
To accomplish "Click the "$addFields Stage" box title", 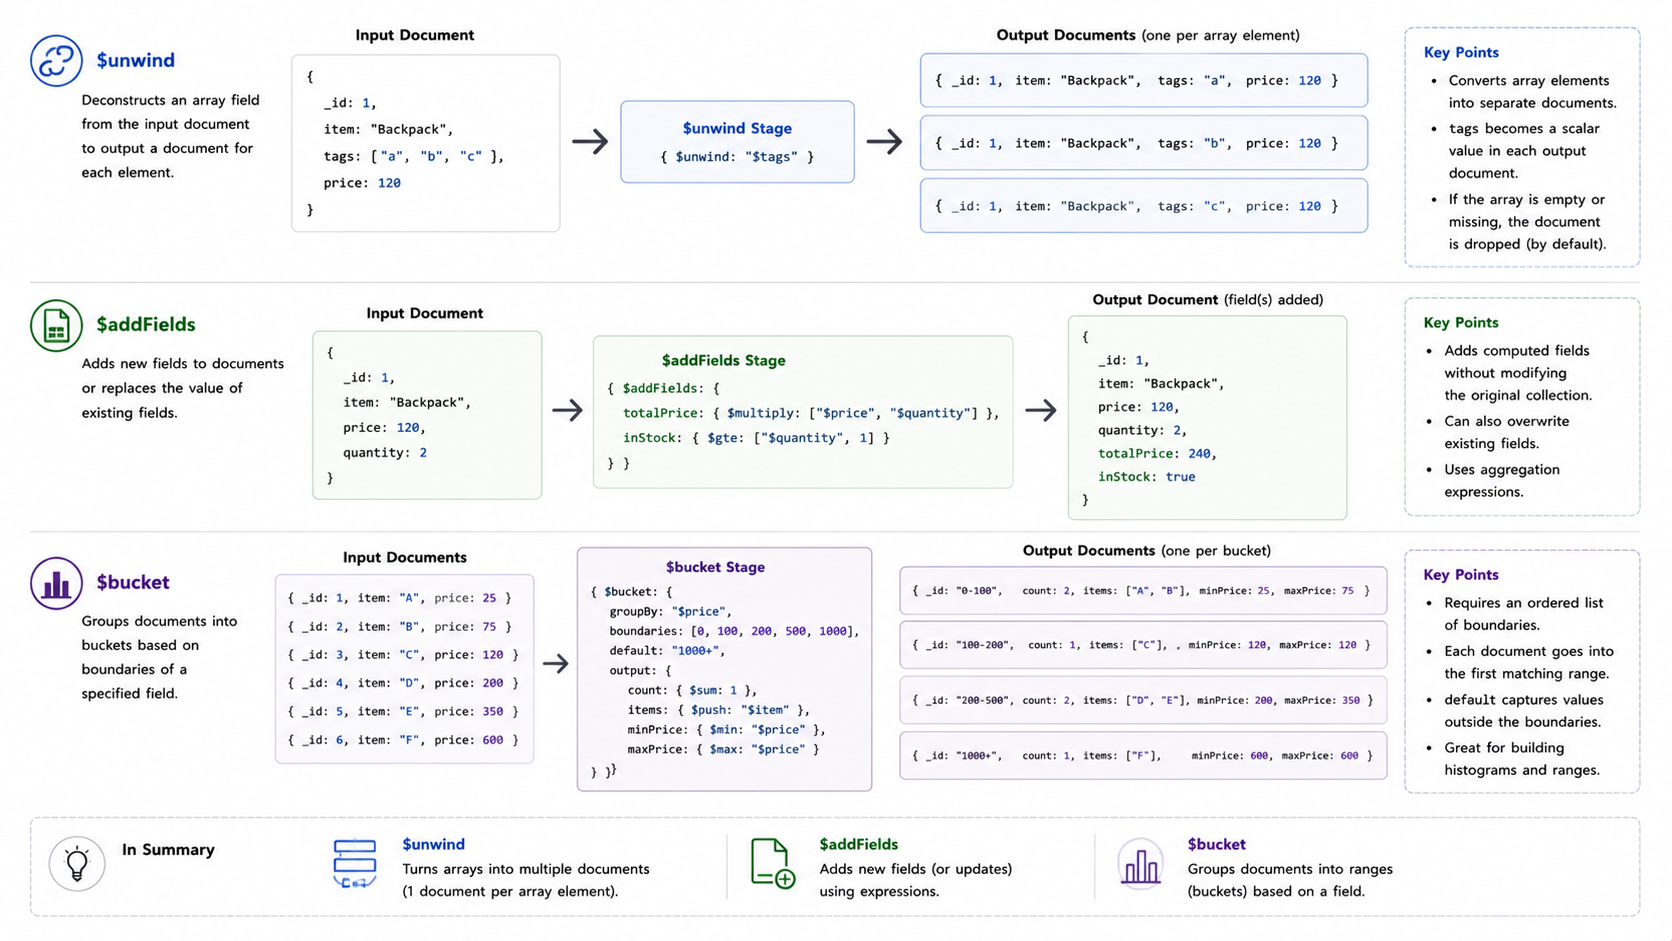I will (x=723, y=360).
